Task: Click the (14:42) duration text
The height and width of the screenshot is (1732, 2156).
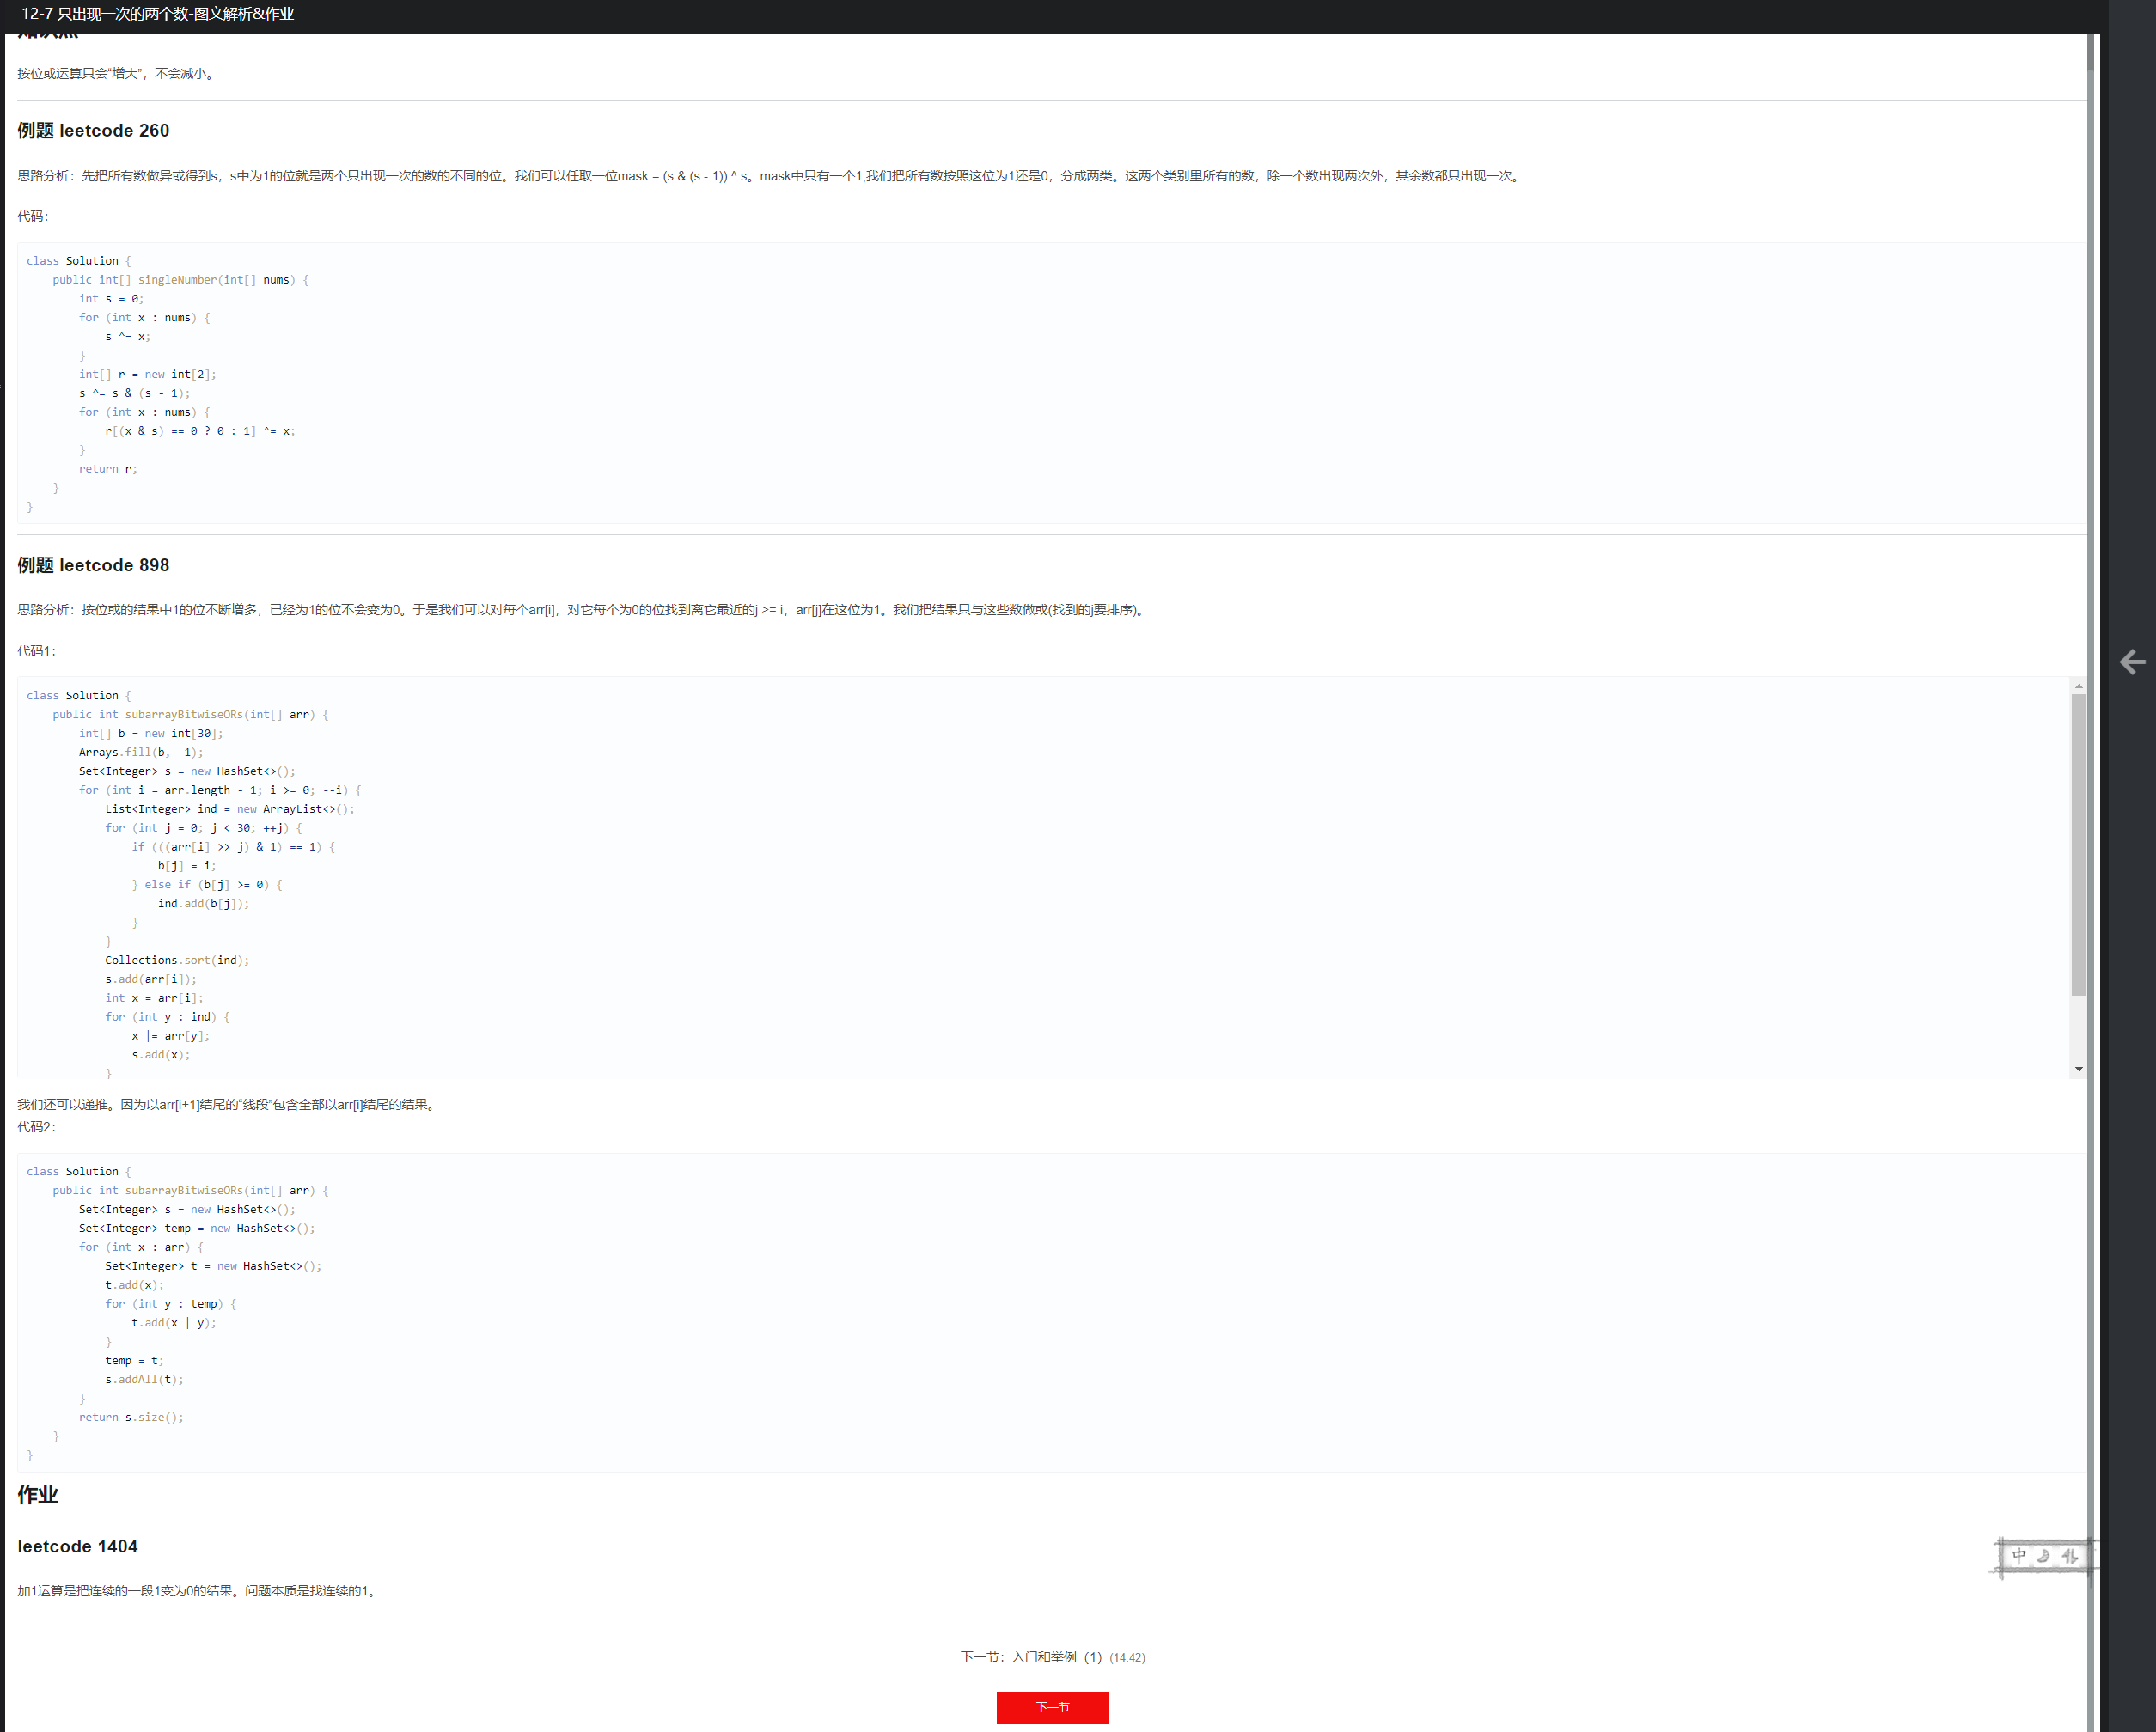Action: [x=1127, y=1658]
